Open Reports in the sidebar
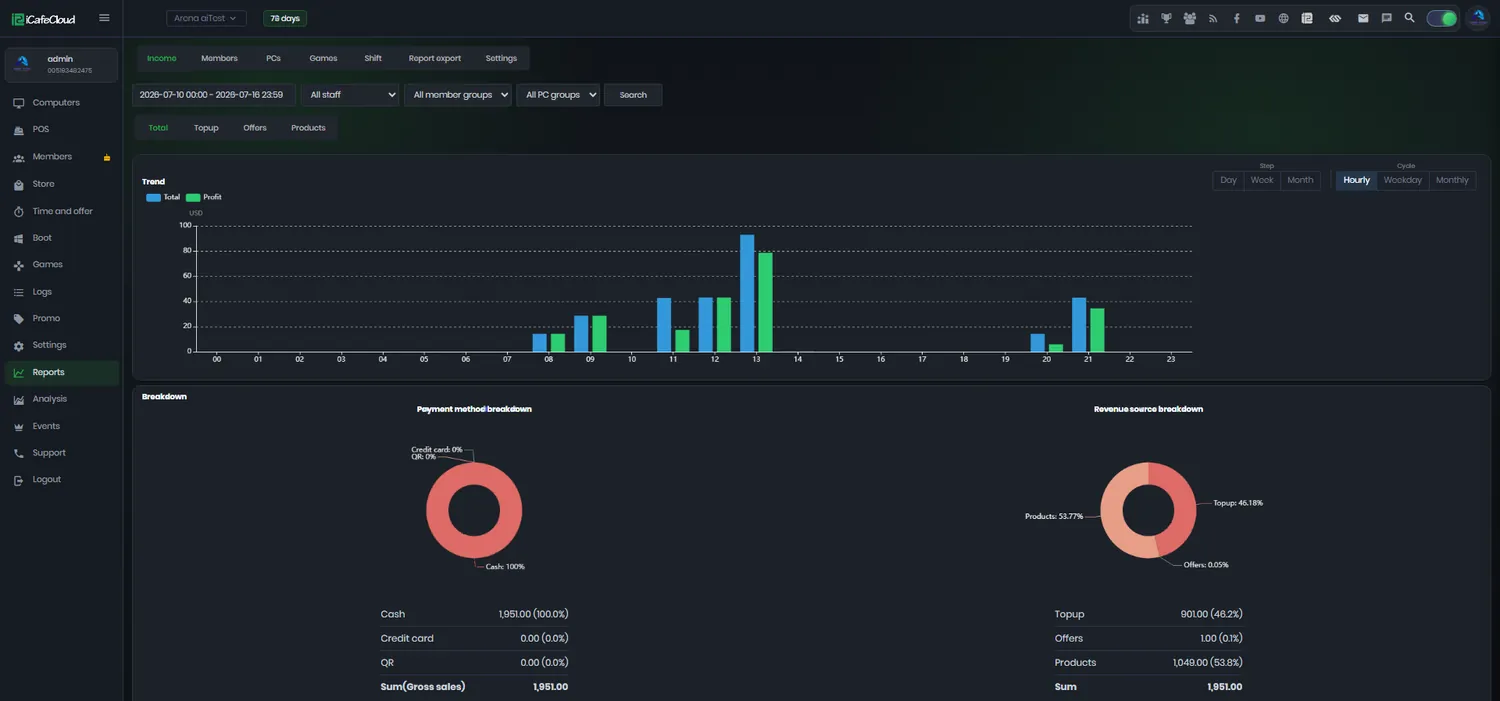 tap(60, 372)
